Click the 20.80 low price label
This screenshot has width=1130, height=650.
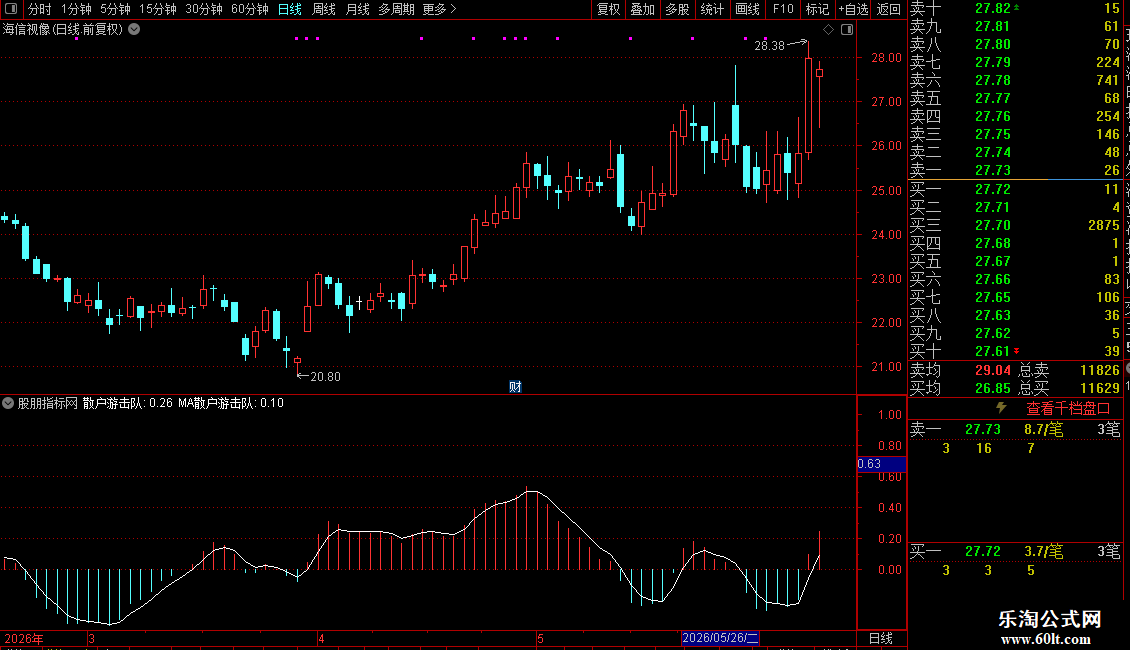(325, 376)
